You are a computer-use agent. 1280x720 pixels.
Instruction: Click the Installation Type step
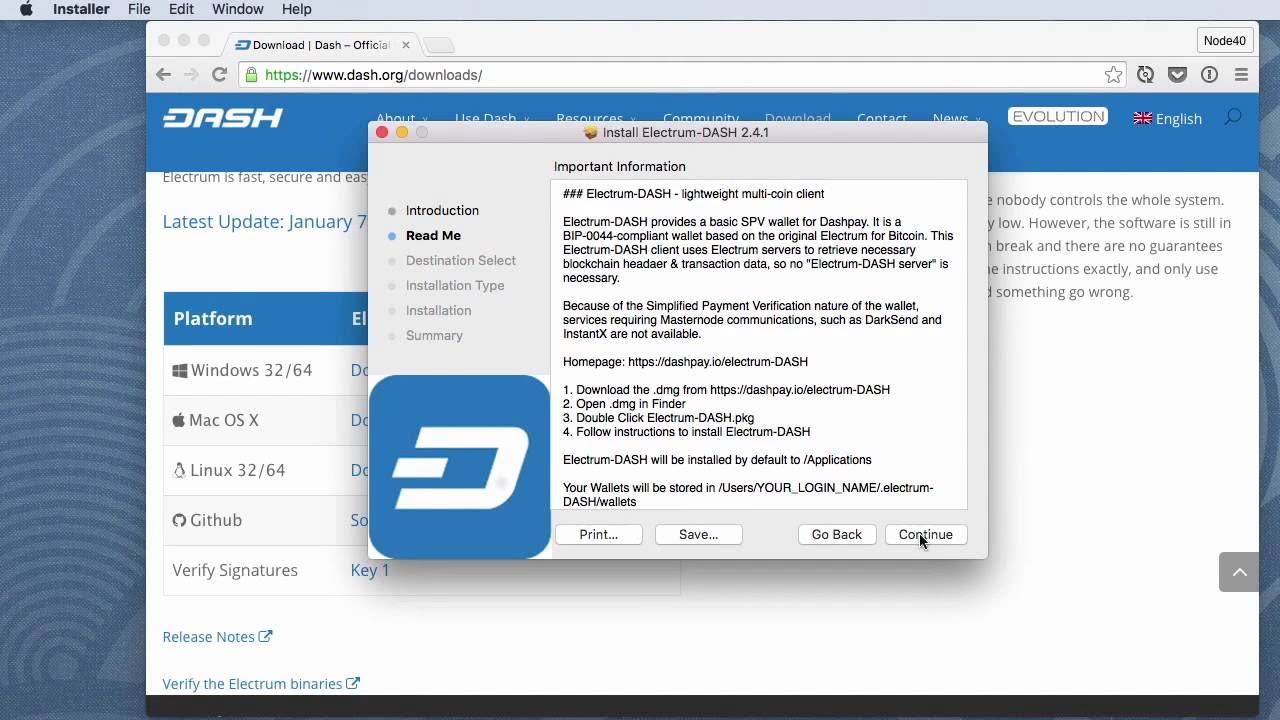tap(455, 285)
